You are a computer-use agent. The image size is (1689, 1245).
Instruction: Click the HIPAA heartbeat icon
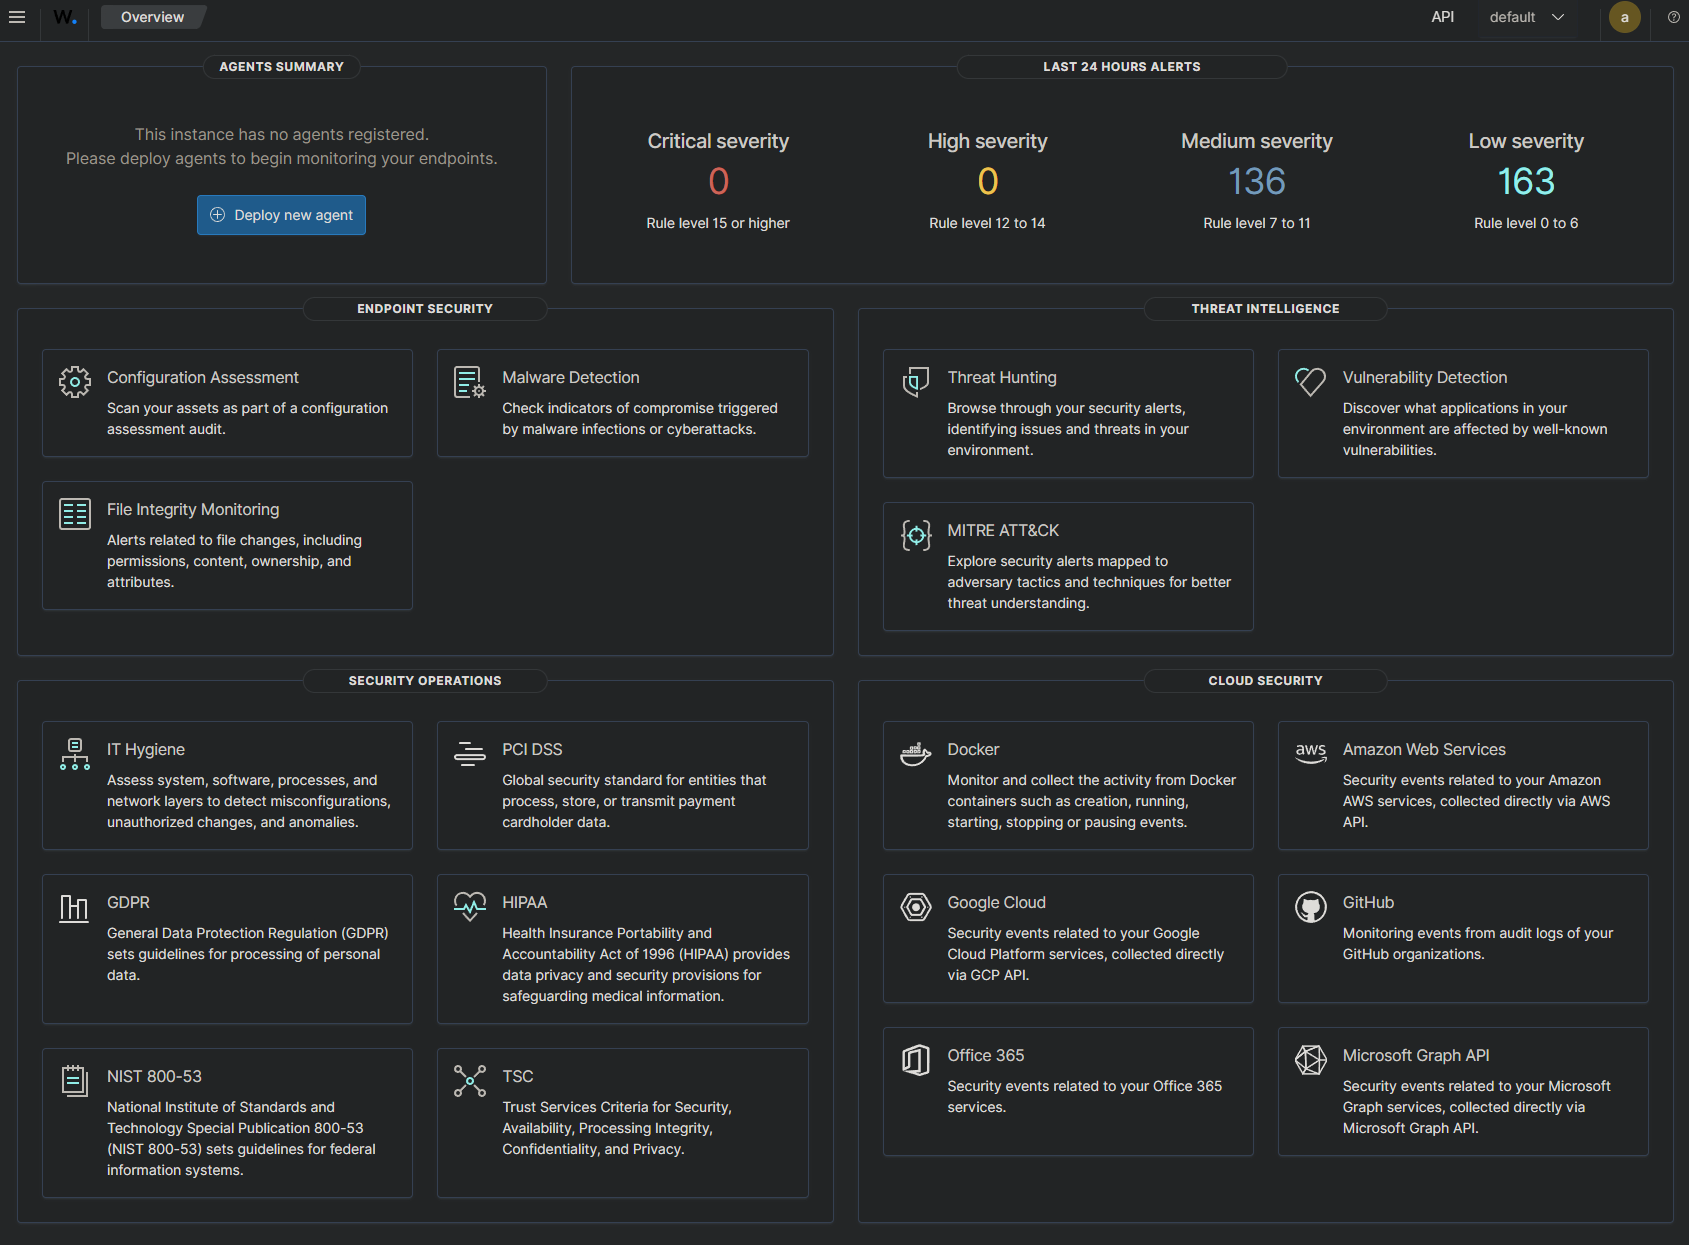pos(470,906)
